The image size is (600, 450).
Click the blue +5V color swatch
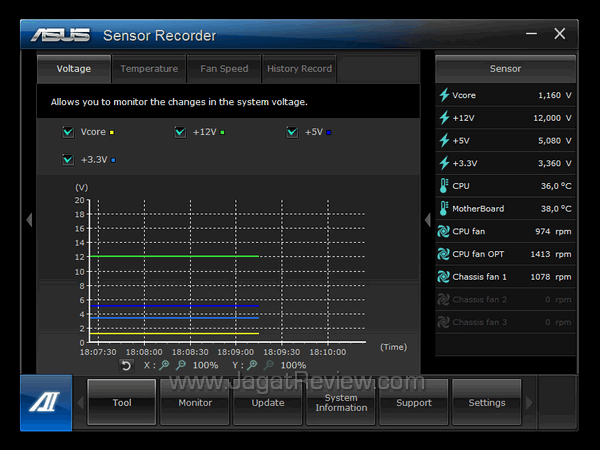[x=329, y=133]
